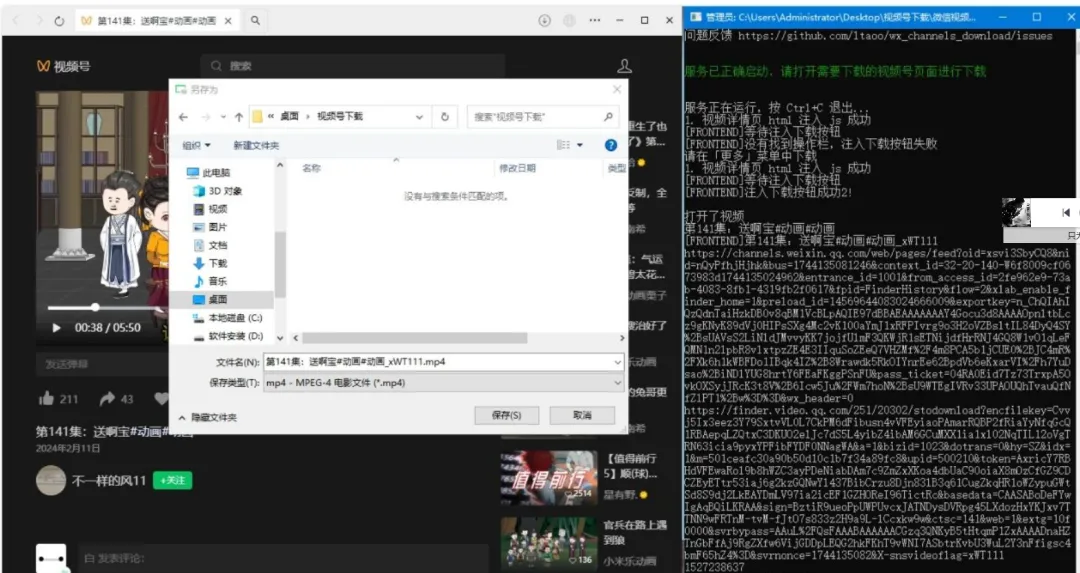
Task: Play the video in 视频号
Action: 56,328
